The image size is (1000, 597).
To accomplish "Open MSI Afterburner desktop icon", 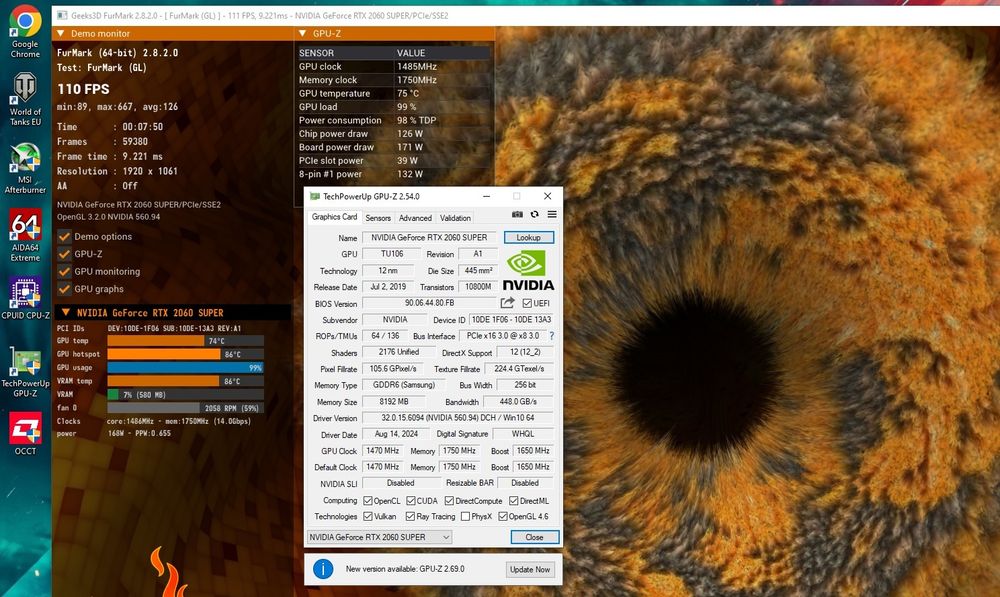I will coord(25,168).
